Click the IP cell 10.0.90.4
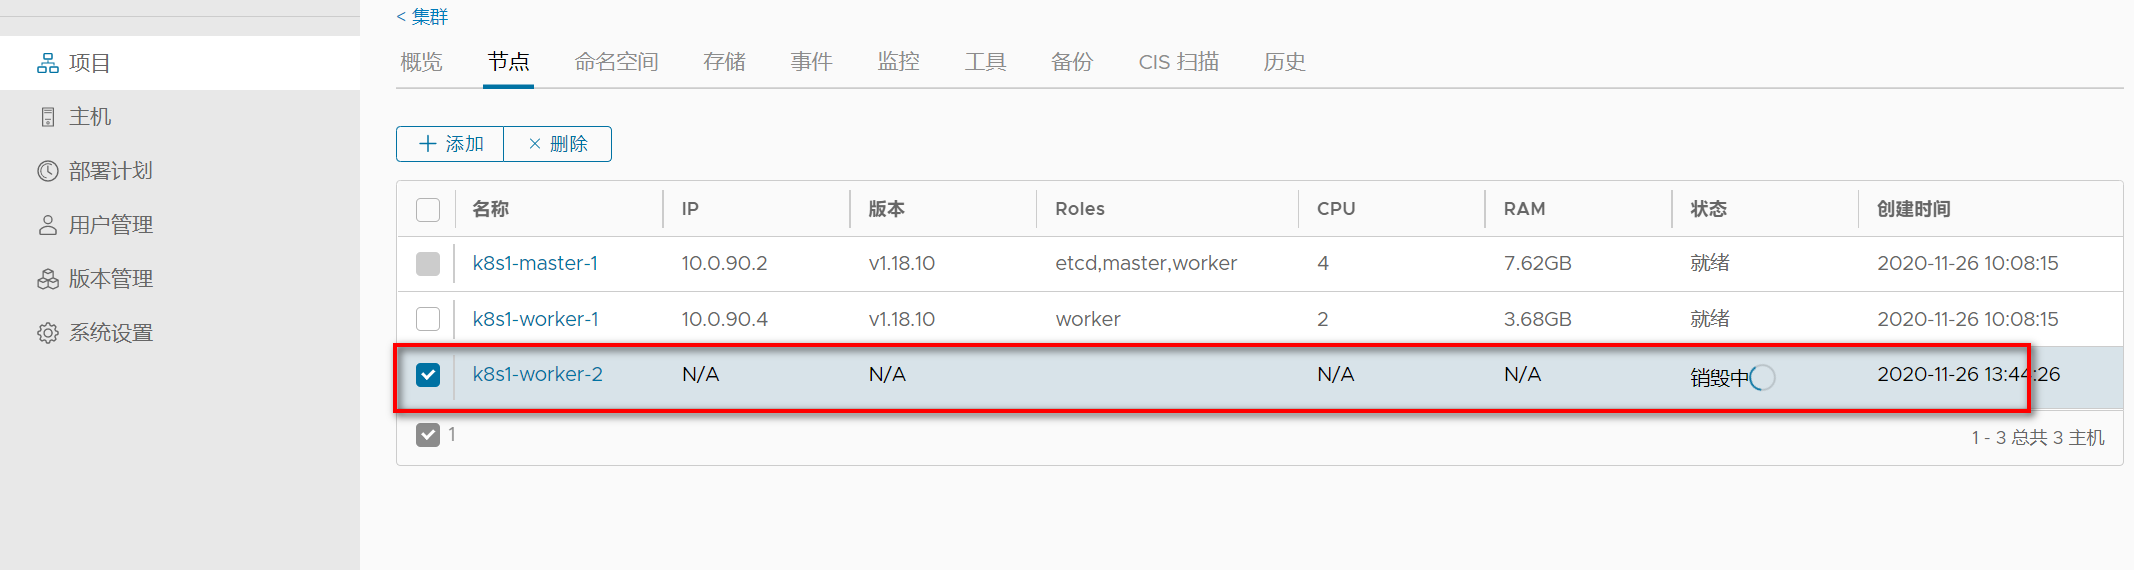 pos(724,319)
